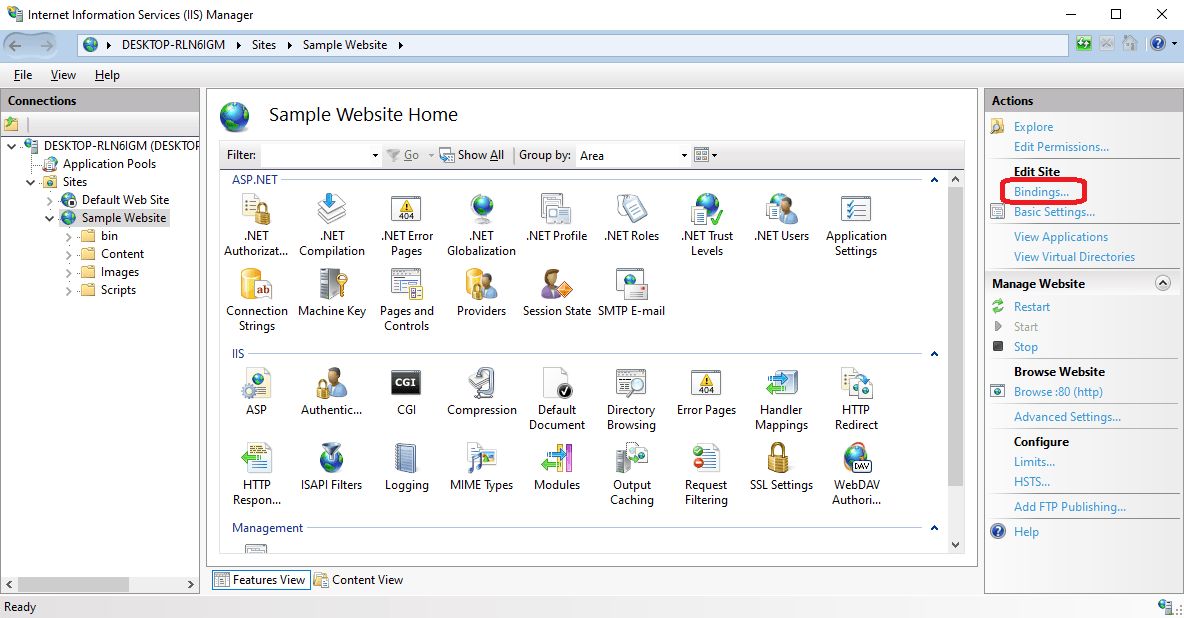Open the SSL Settings feature
Viewport: 1184px width, 618px height.
pyautogui.click(x=781, y=467)
